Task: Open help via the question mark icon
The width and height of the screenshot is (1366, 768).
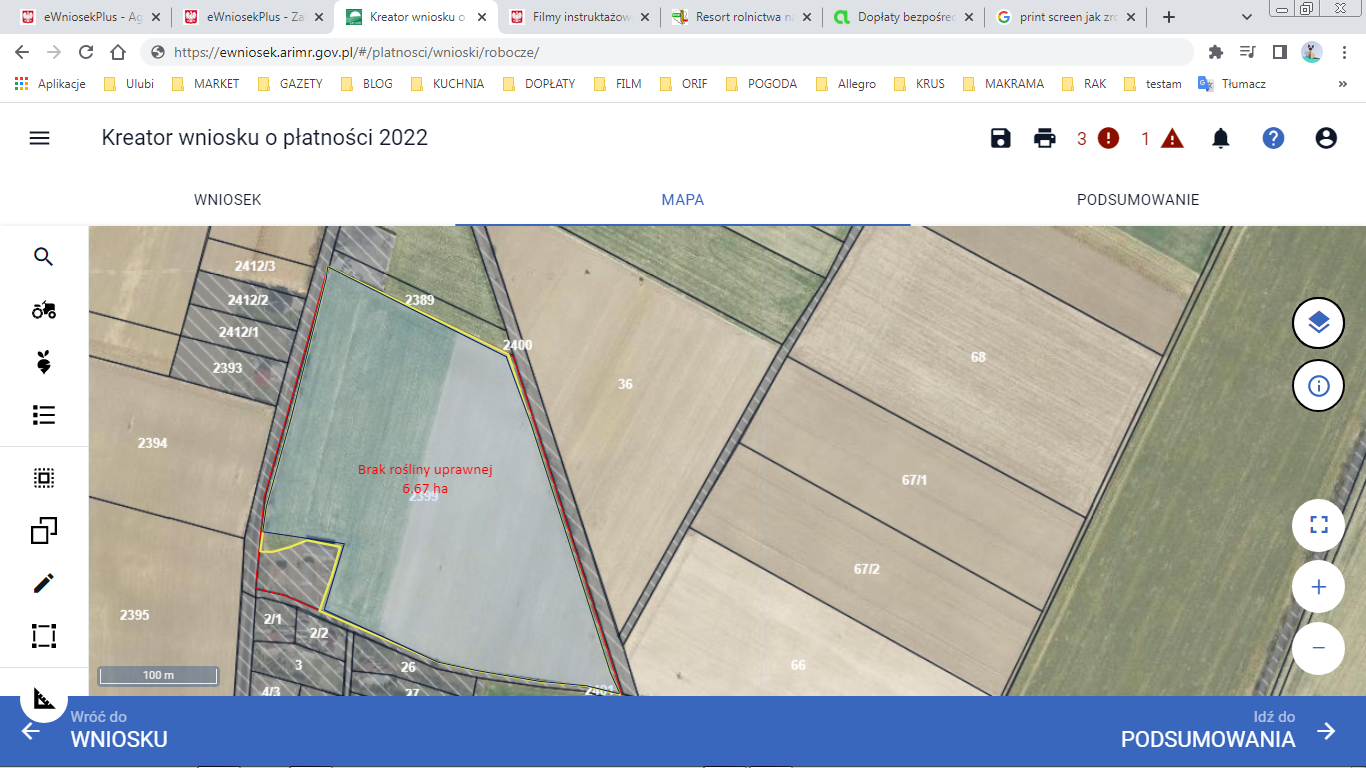Action: point(1273,138)
